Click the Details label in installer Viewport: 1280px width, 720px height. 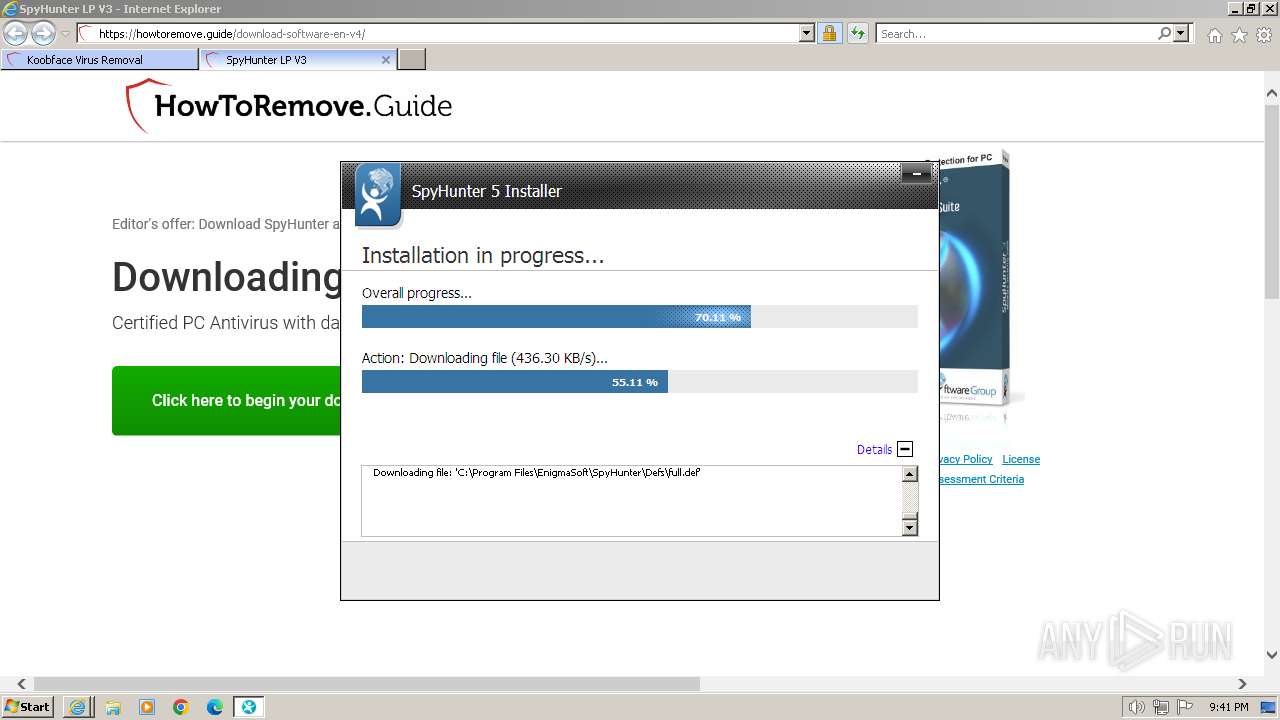coord(874,450)
